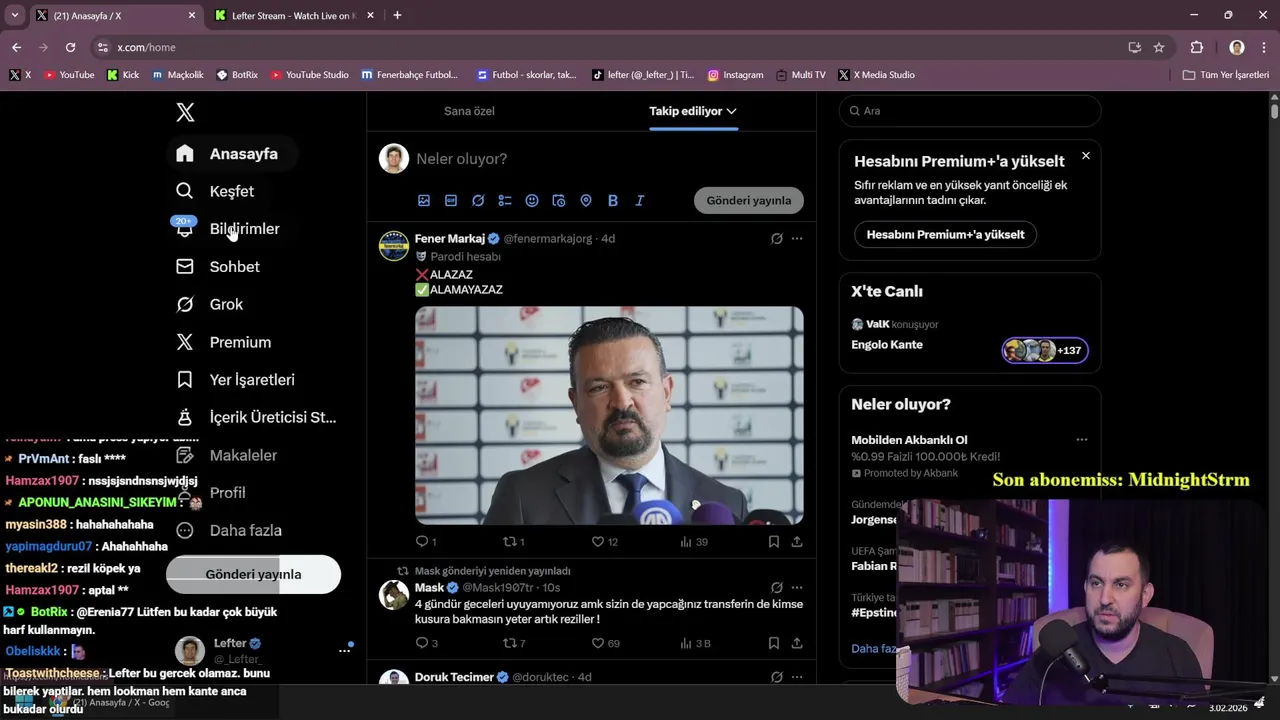Click the X logo in sidebar

[x=185, y=112]
